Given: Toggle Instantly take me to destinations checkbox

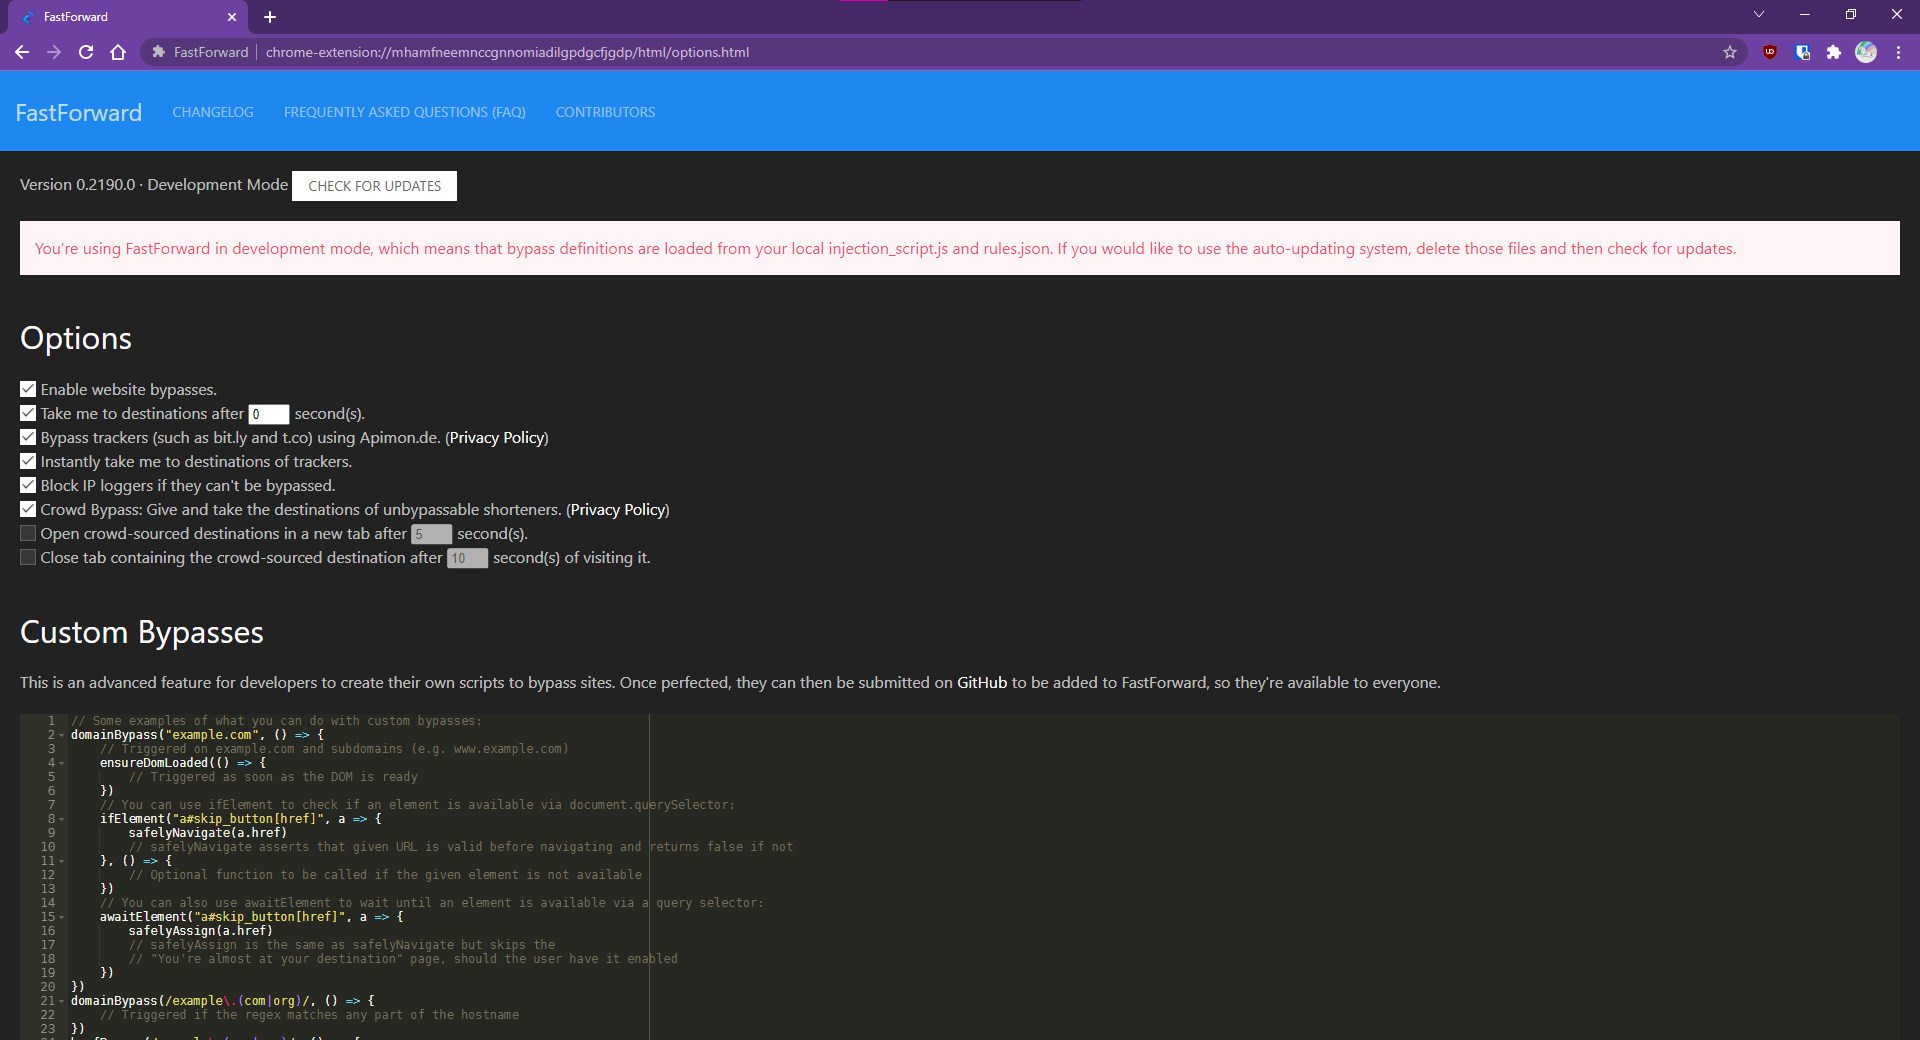Looking at the screenshot, I should click(x=28, y=461).
